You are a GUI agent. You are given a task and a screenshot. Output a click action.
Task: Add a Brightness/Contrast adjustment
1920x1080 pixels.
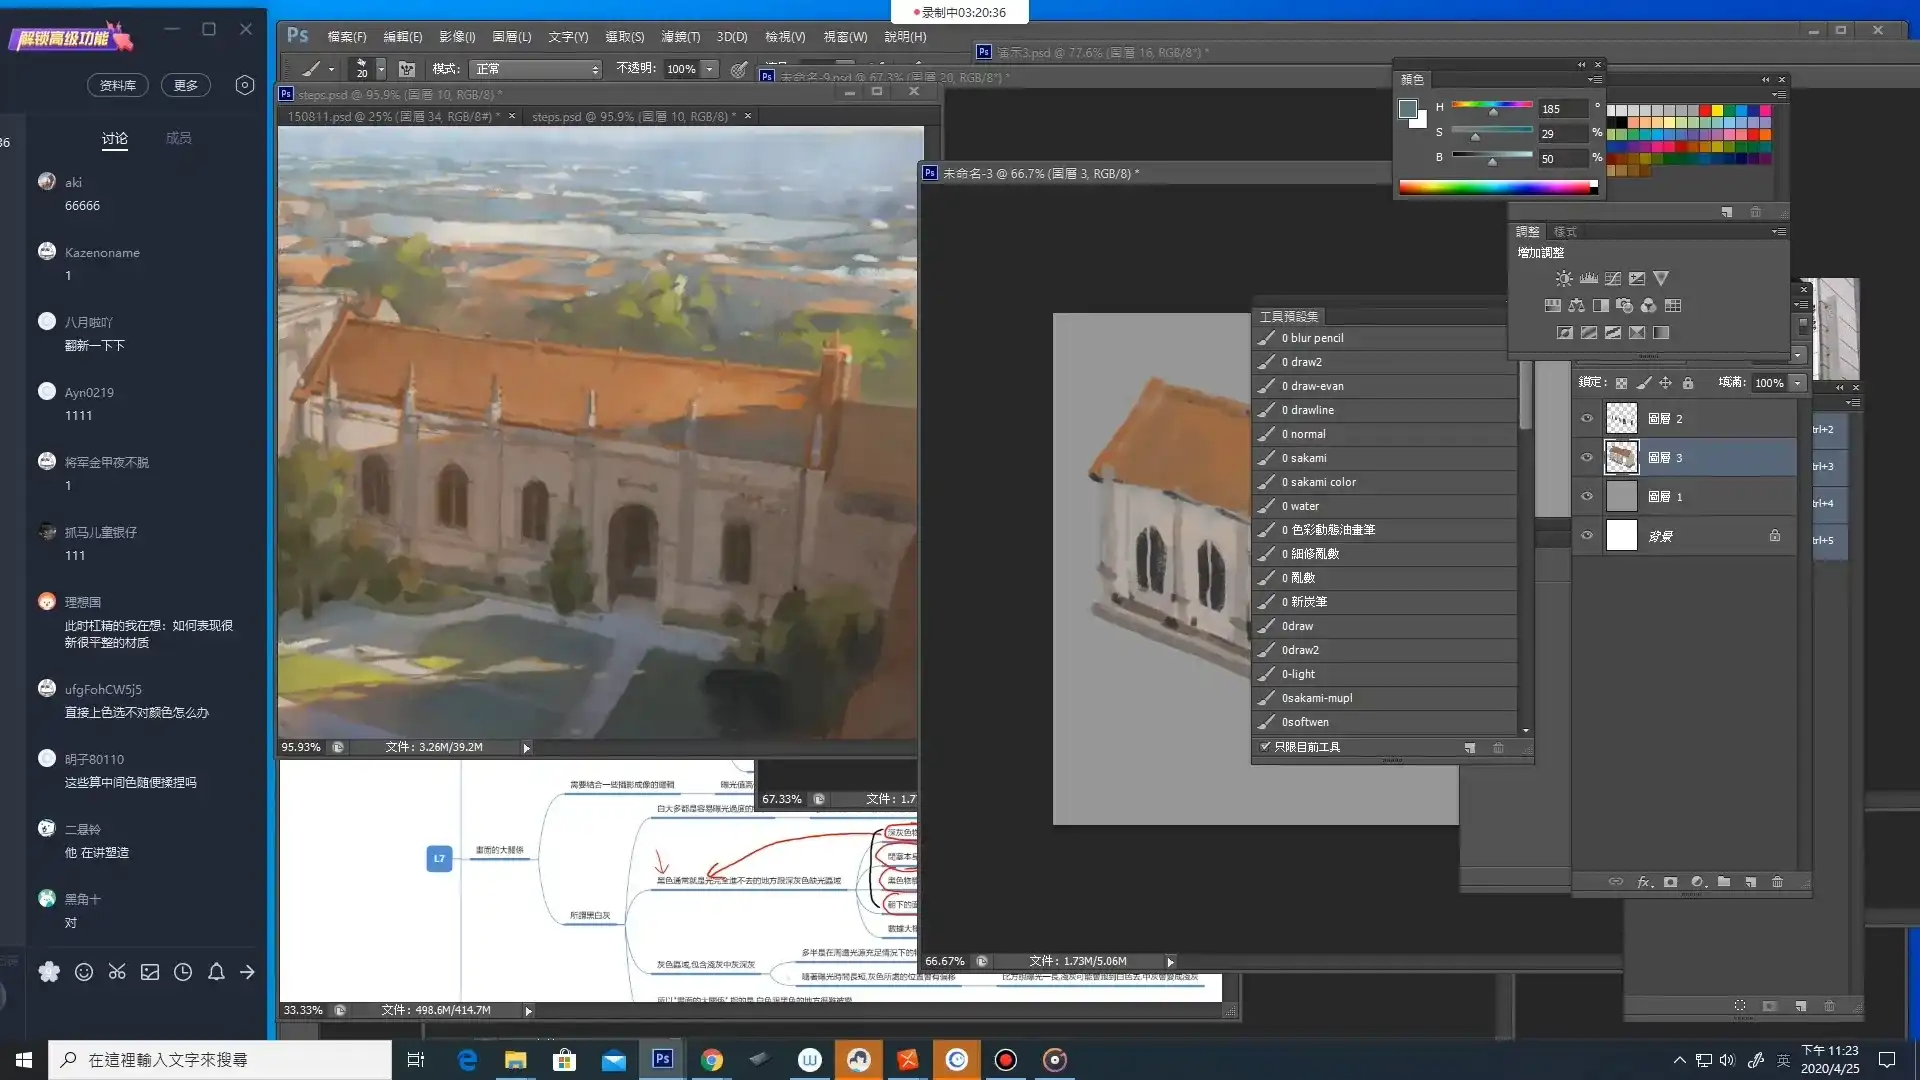pos(1564,279)
